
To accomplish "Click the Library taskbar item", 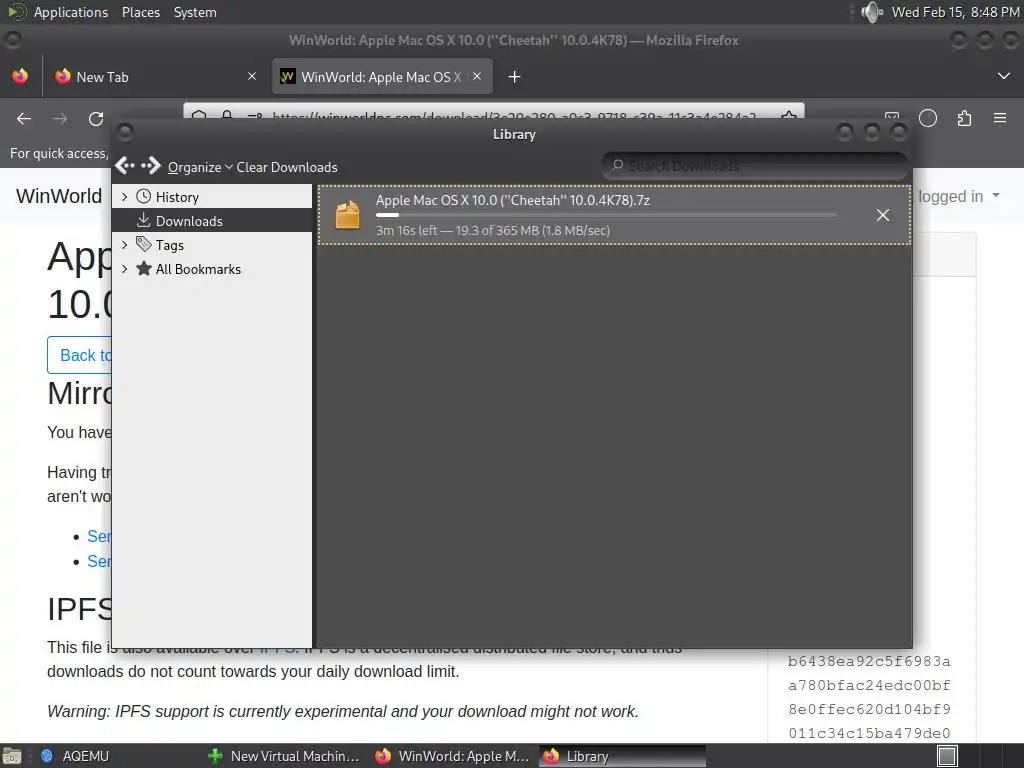I will tap(622, 756).
